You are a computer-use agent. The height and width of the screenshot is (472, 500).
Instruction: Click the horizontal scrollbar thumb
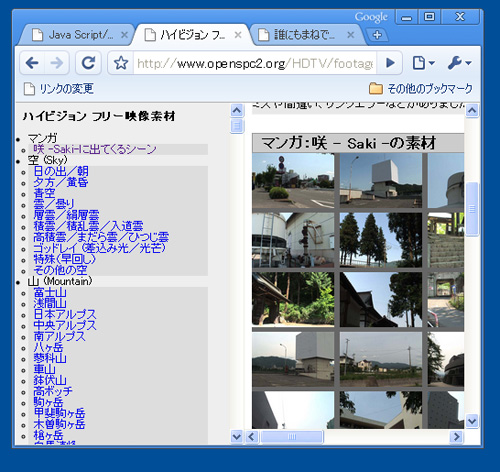[x=292, y=437]
